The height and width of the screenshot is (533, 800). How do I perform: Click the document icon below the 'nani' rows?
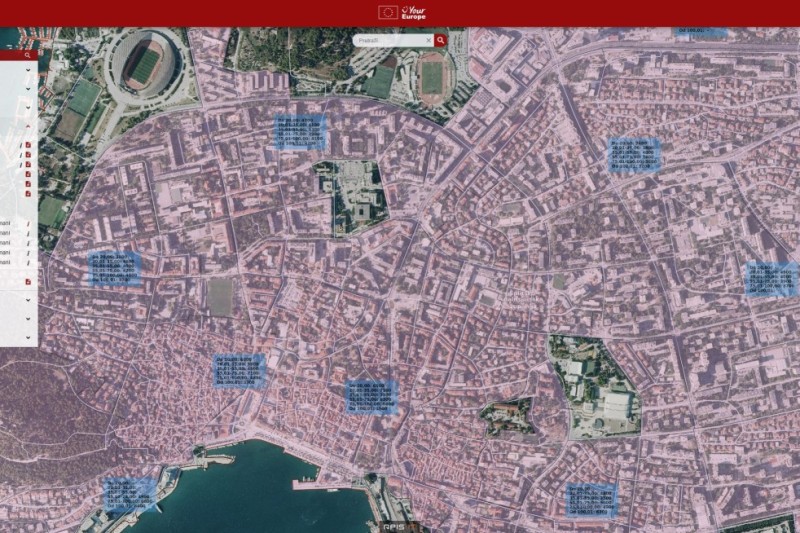click(x=28, y=282)
